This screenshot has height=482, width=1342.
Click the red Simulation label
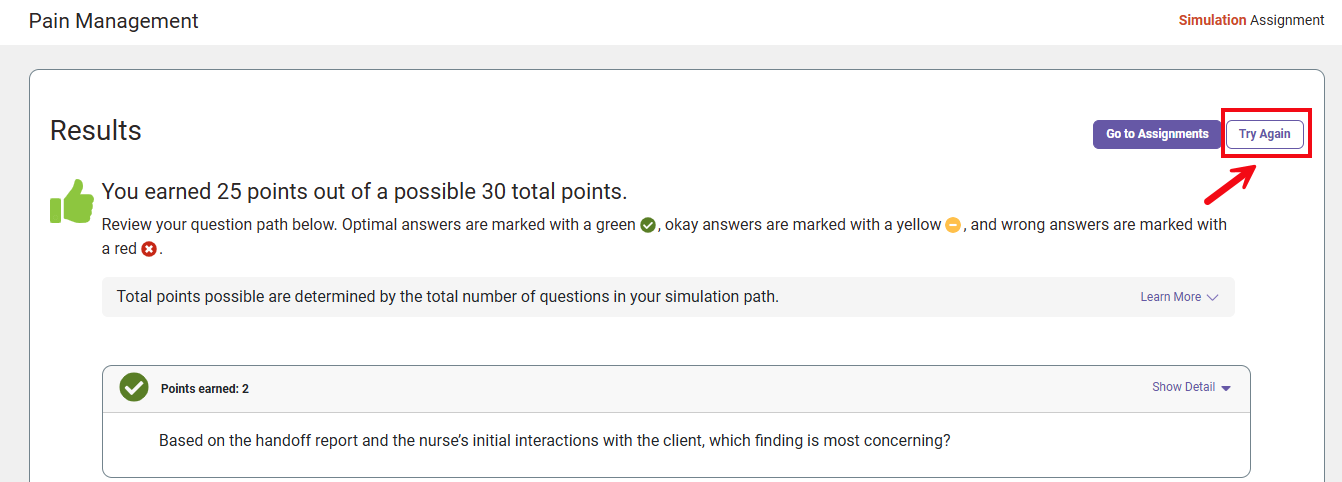(x=1212, y=20)
